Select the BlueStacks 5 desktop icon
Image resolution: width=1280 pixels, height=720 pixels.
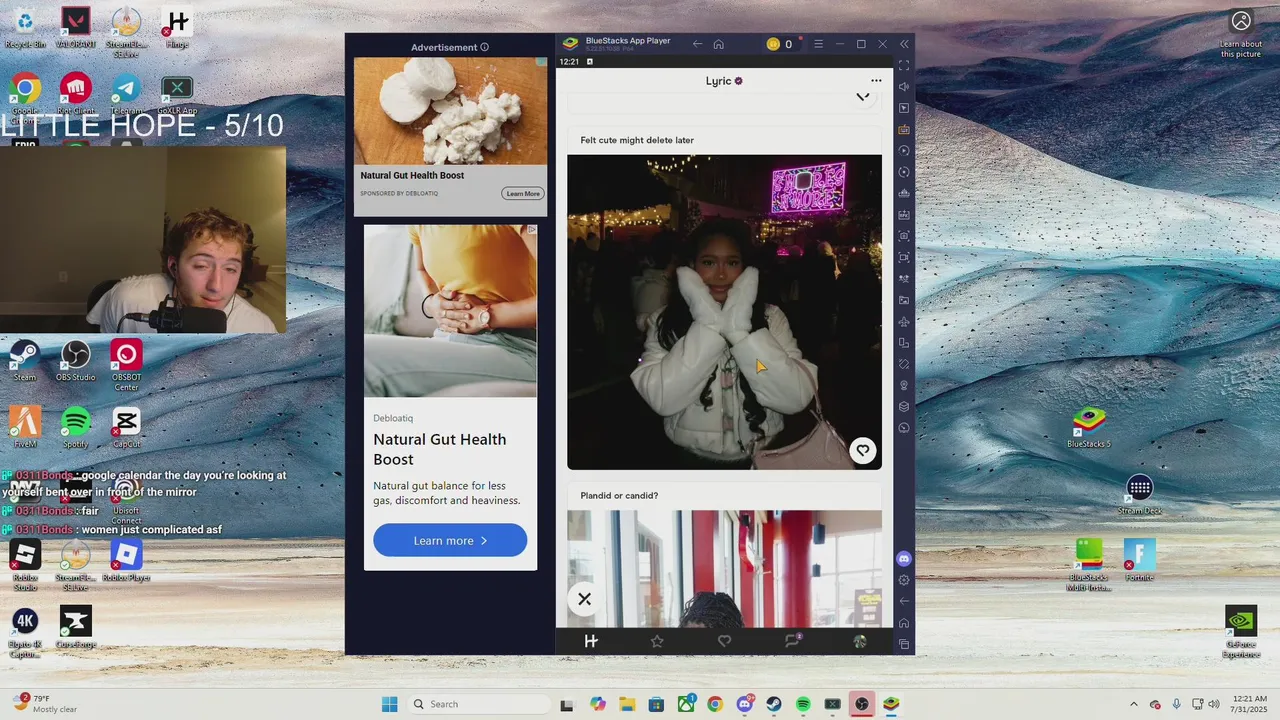coord(1089,428)
